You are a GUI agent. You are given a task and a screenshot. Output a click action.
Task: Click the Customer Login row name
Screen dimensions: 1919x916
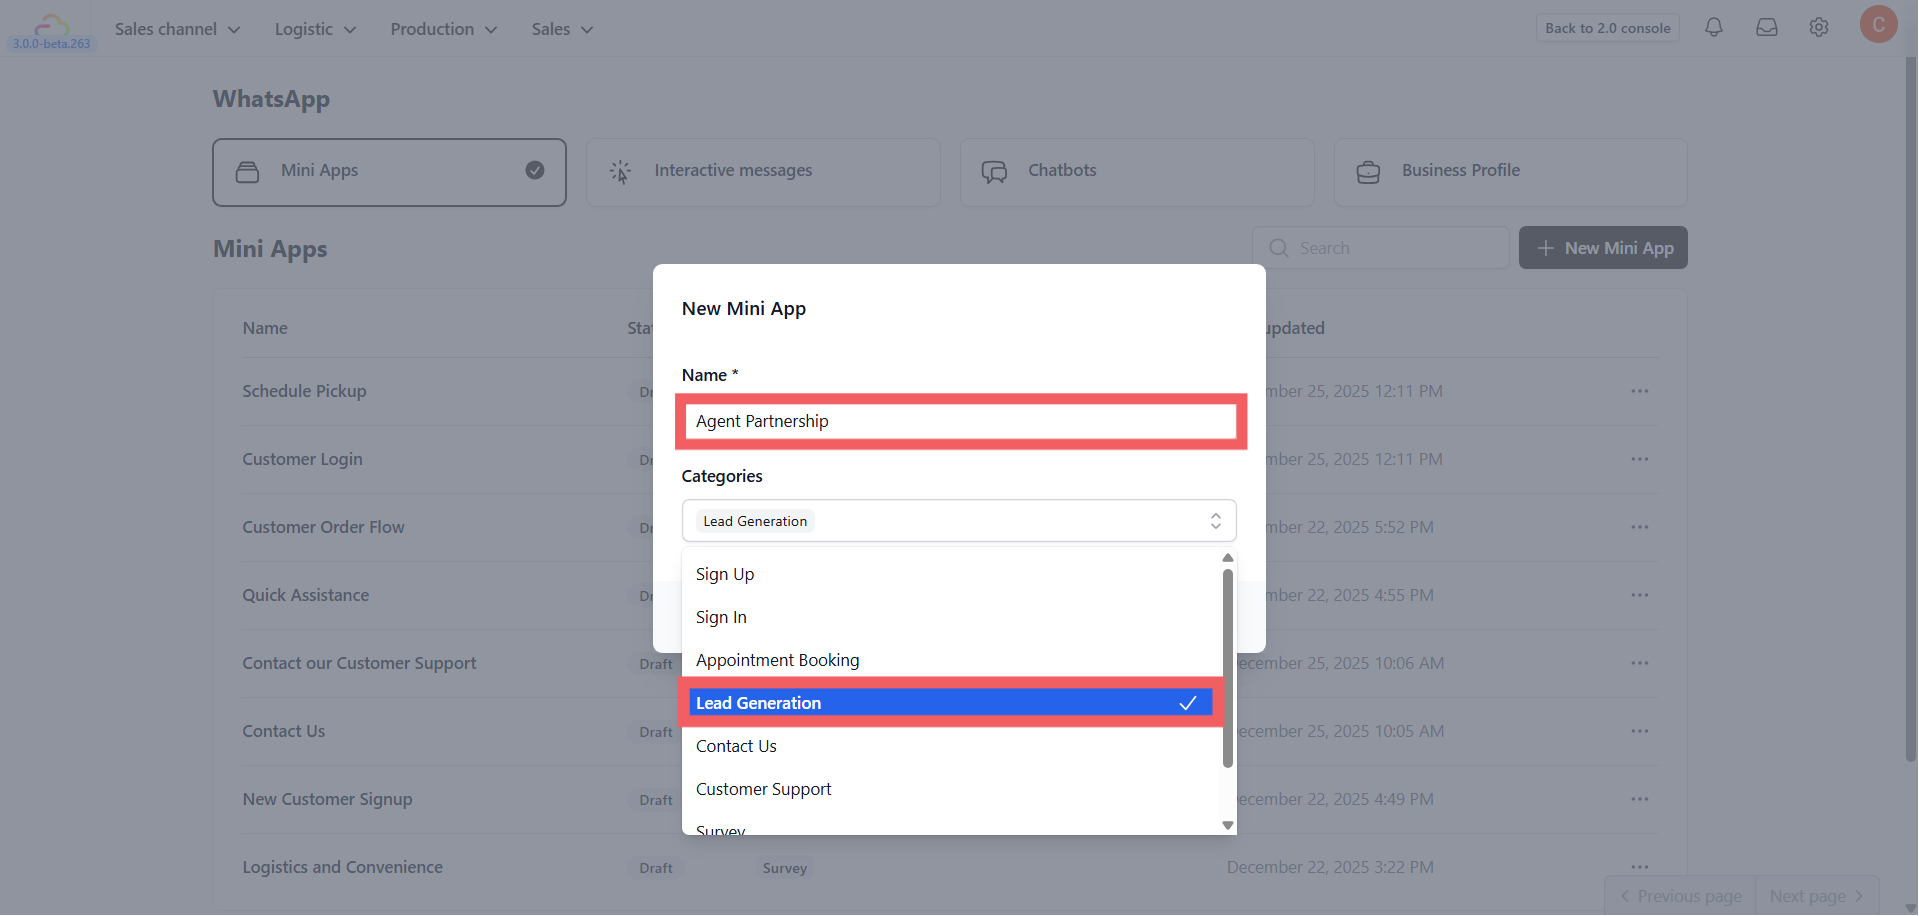pyautogui.click(x=302, y=459)
